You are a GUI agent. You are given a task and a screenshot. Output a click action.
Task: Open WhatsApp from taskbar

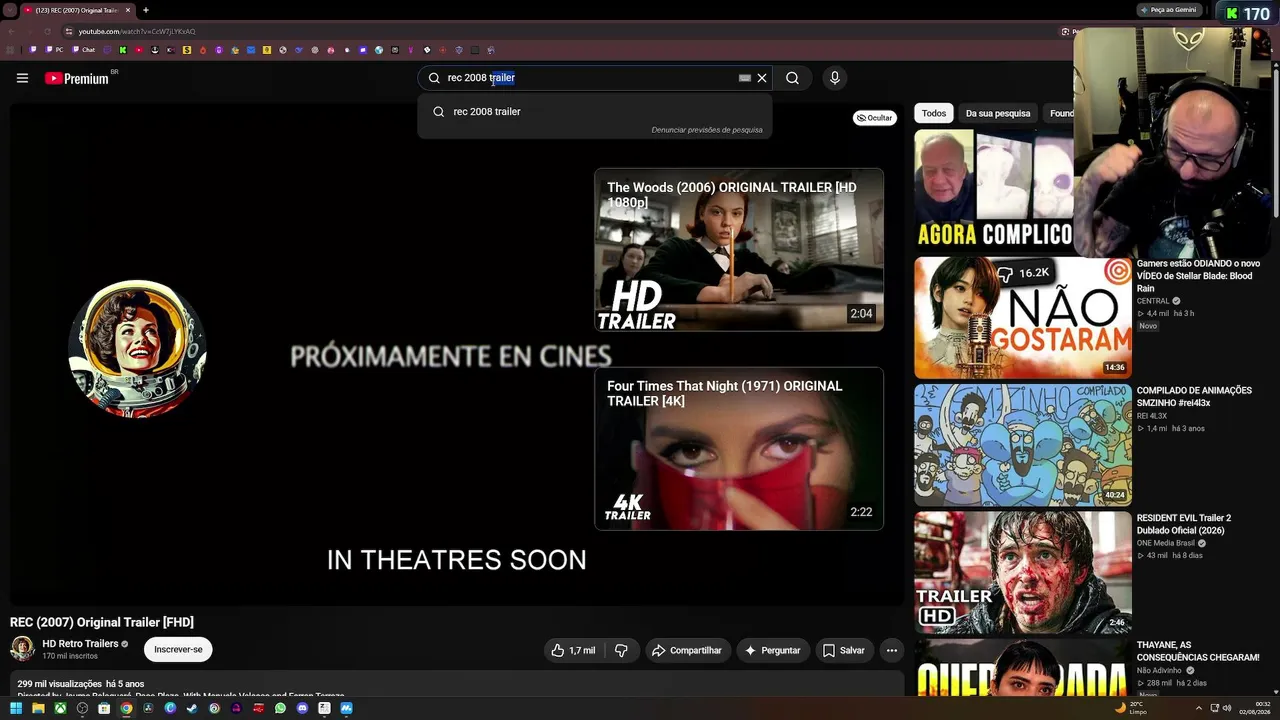coord(280,708)
